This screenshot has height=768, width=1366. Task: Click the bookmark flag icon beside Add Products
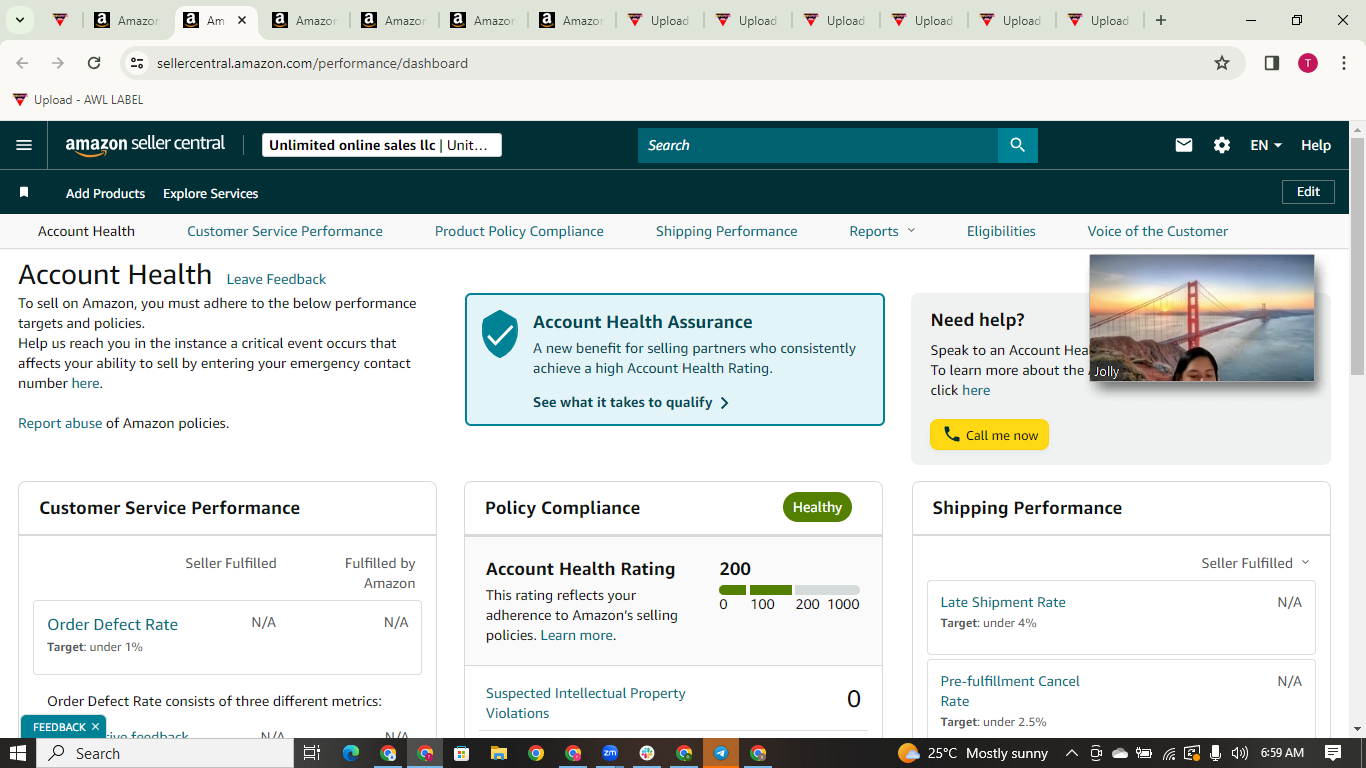[x=24, y=192]
